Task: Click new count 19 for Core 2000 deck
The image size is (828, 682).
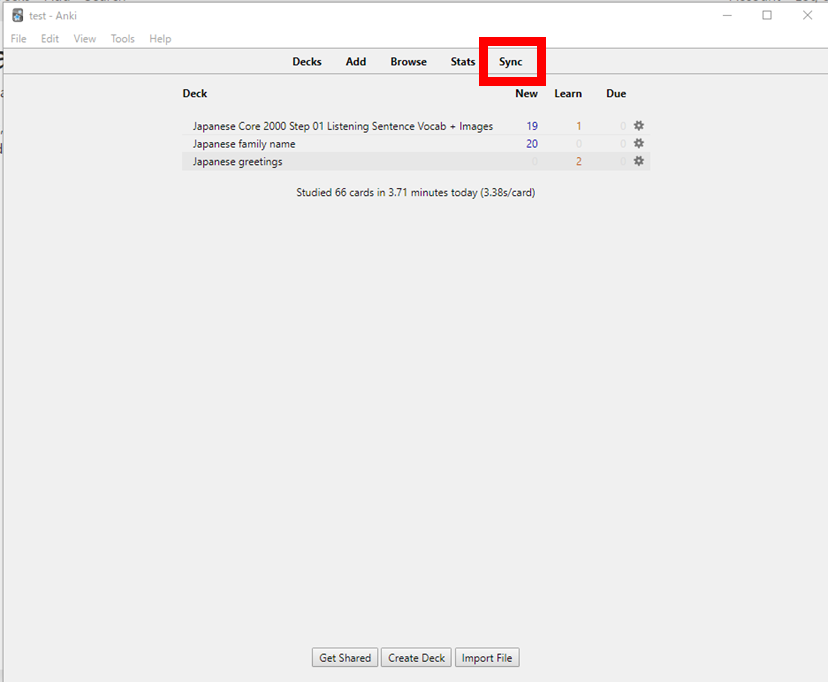Action: coord(532,126)
